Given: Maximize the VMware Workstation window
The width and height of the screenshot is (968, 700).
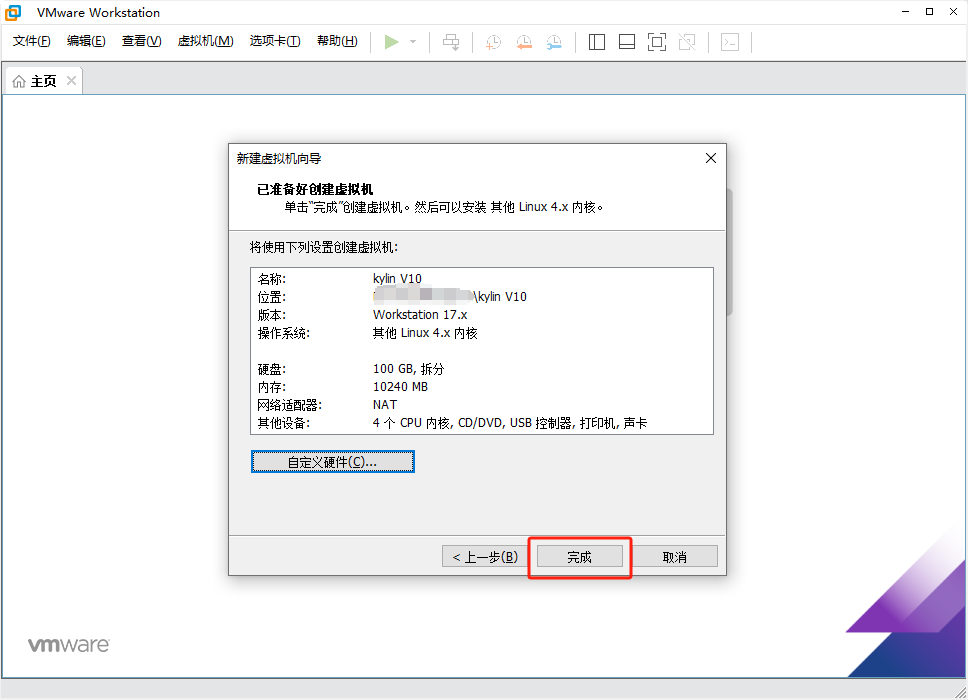Looking at the screenshot, I should [x=929, y=12].
